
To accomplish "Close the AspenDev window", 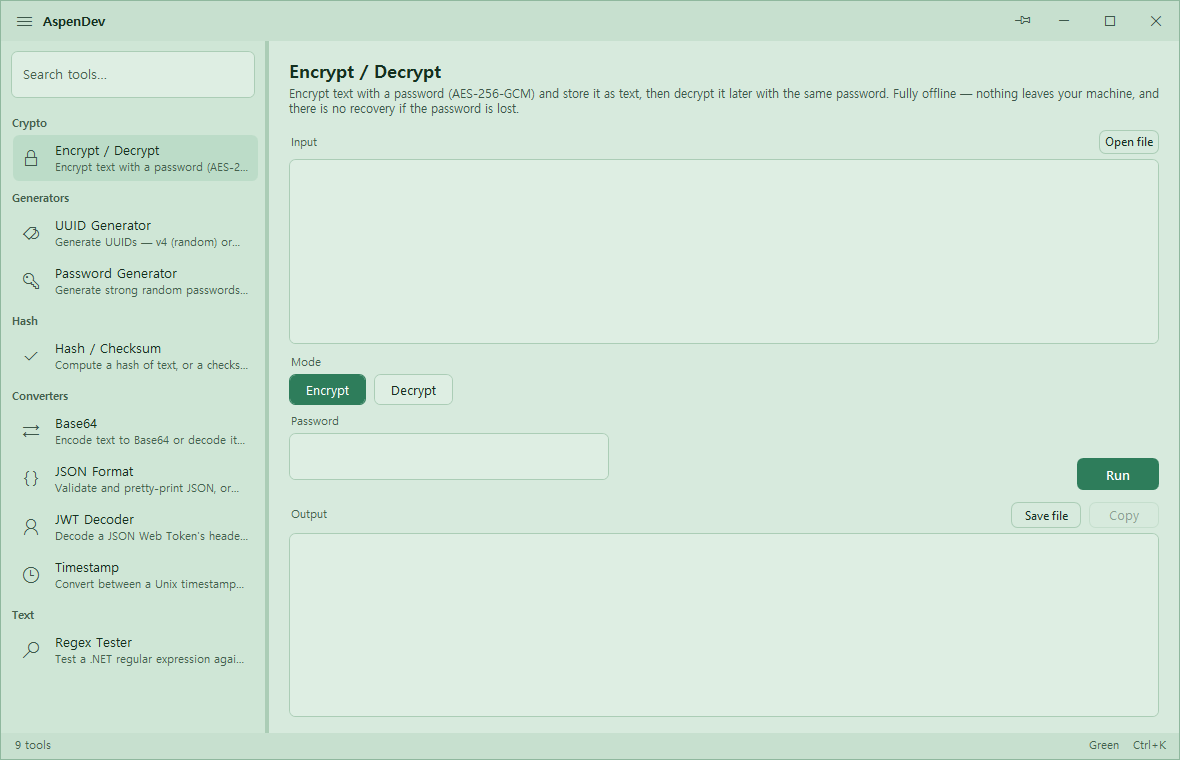I will pos(1156,21).
